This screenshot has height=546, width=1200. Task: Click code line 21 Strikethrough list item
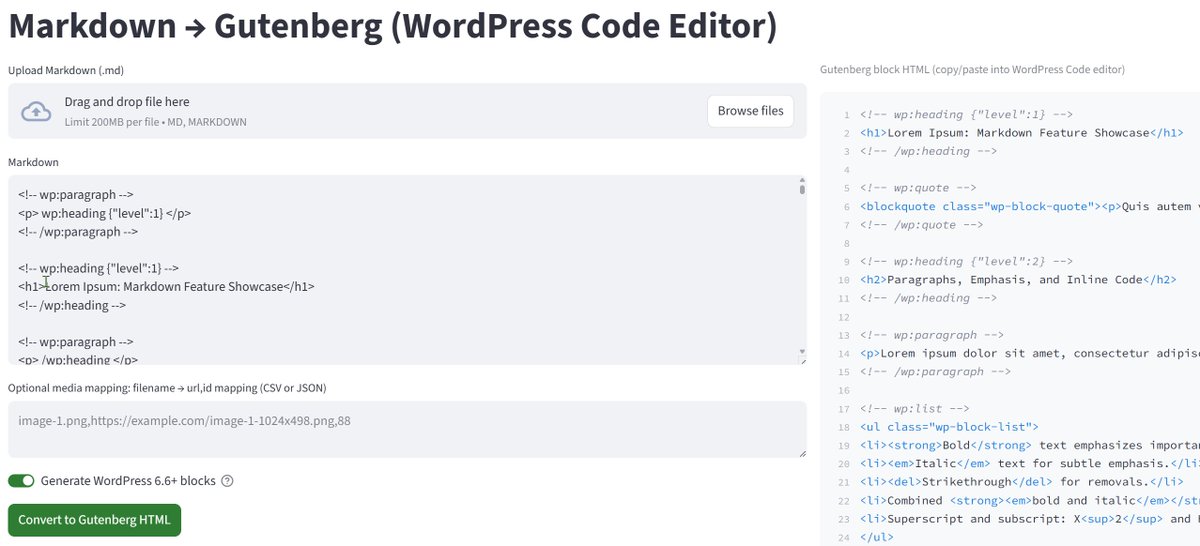tap(1022, 482)
